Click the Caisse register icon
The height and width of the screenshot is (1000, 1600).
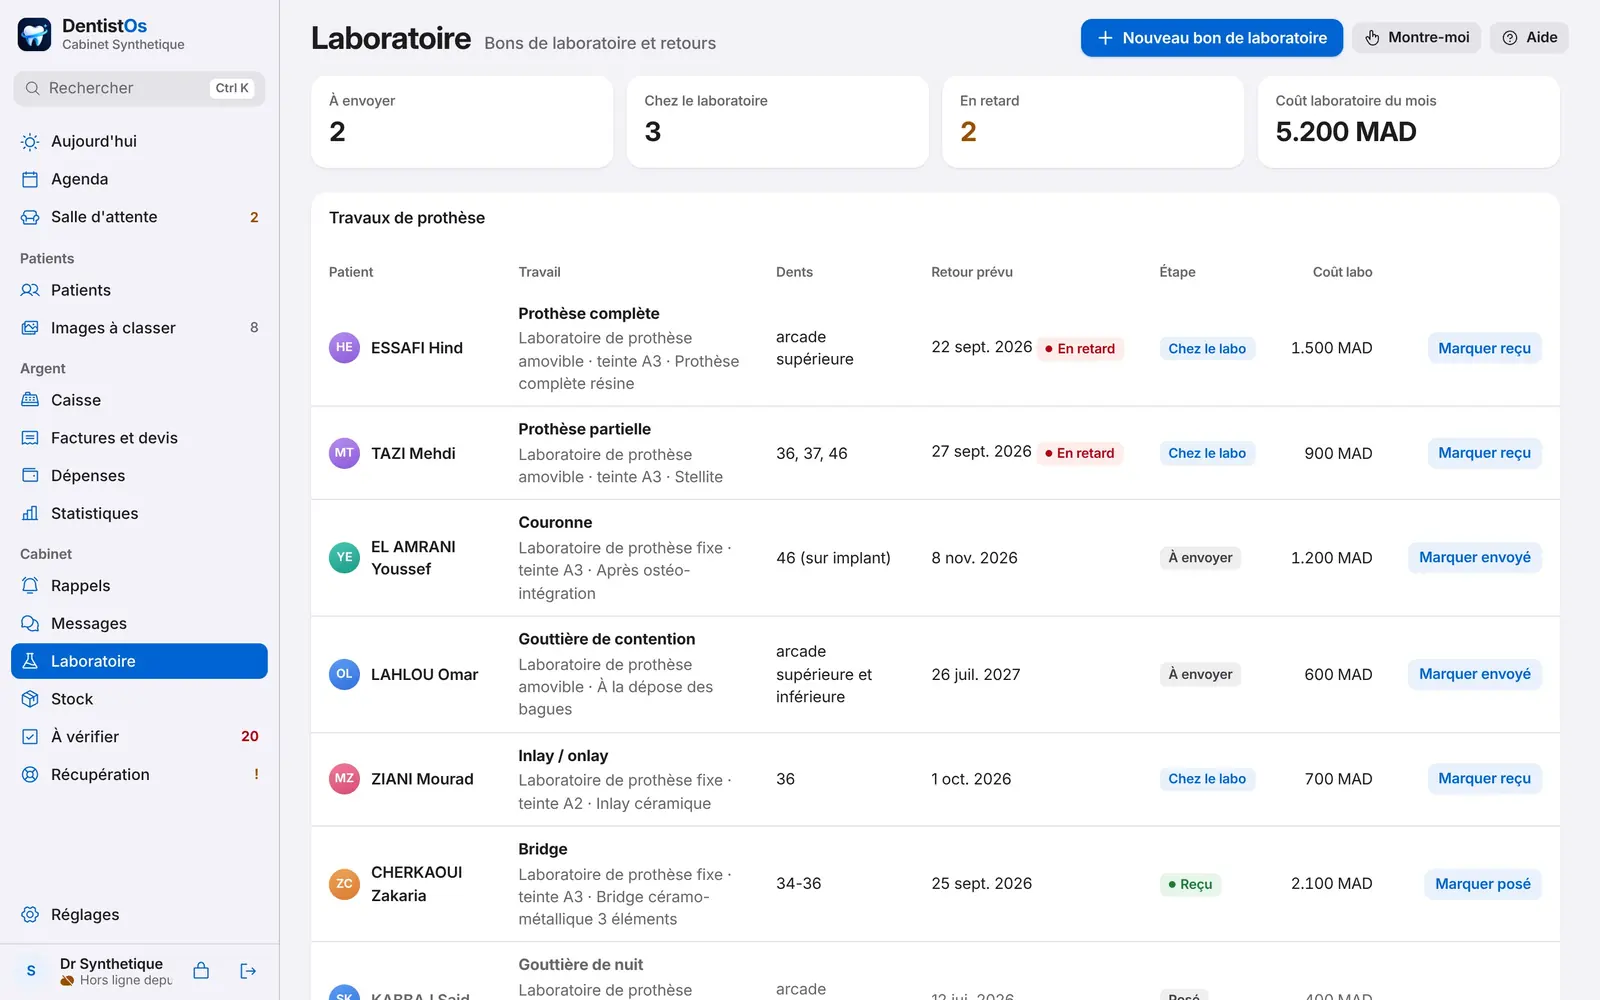[x=30, y=400]
